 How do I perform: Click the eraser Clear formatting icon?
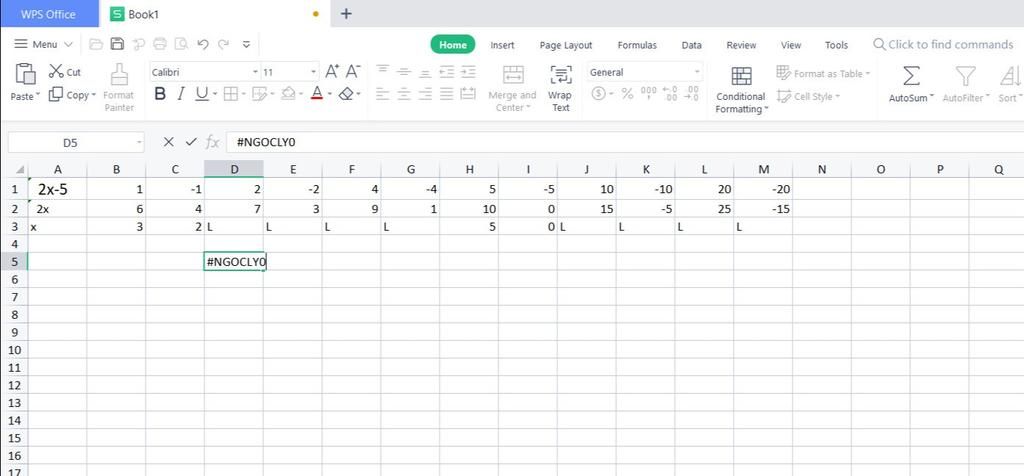click(x=346, y=94)
